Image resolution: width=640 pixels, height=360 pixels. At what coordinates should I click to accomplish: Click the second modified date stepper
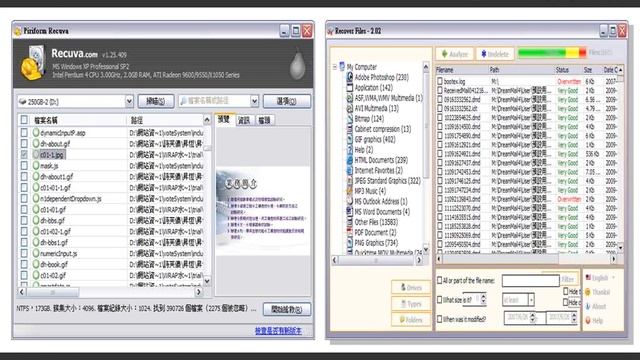[574, 318]
